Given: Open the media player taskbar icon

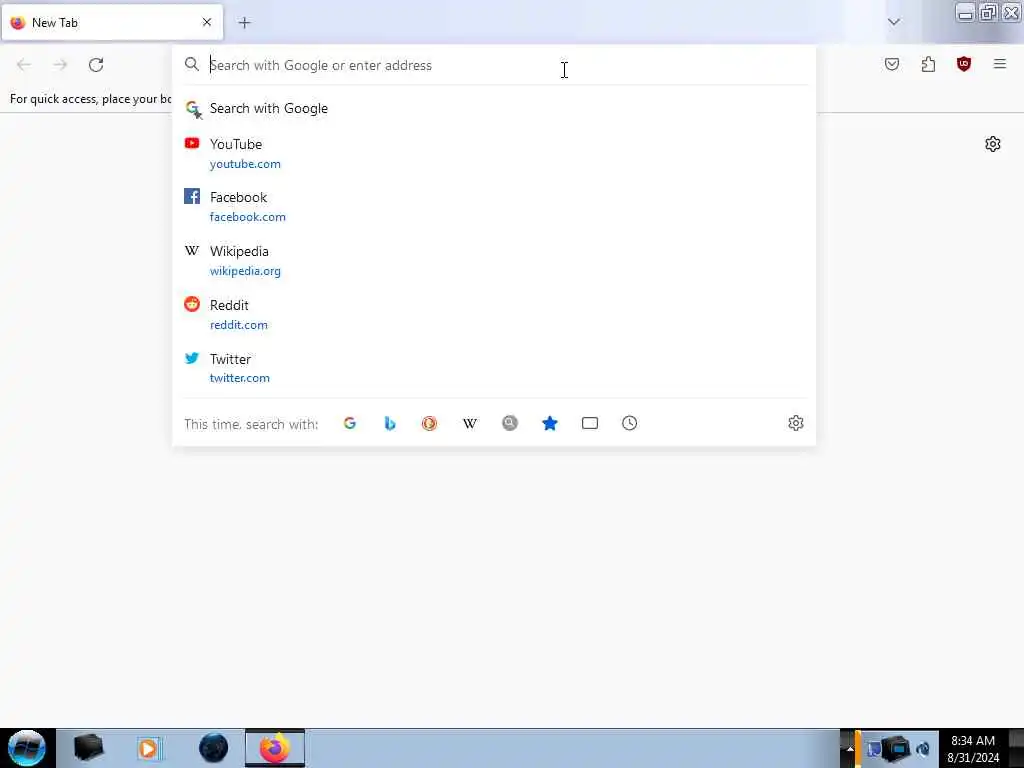Looking at the screenshot, I should point(148,748).
